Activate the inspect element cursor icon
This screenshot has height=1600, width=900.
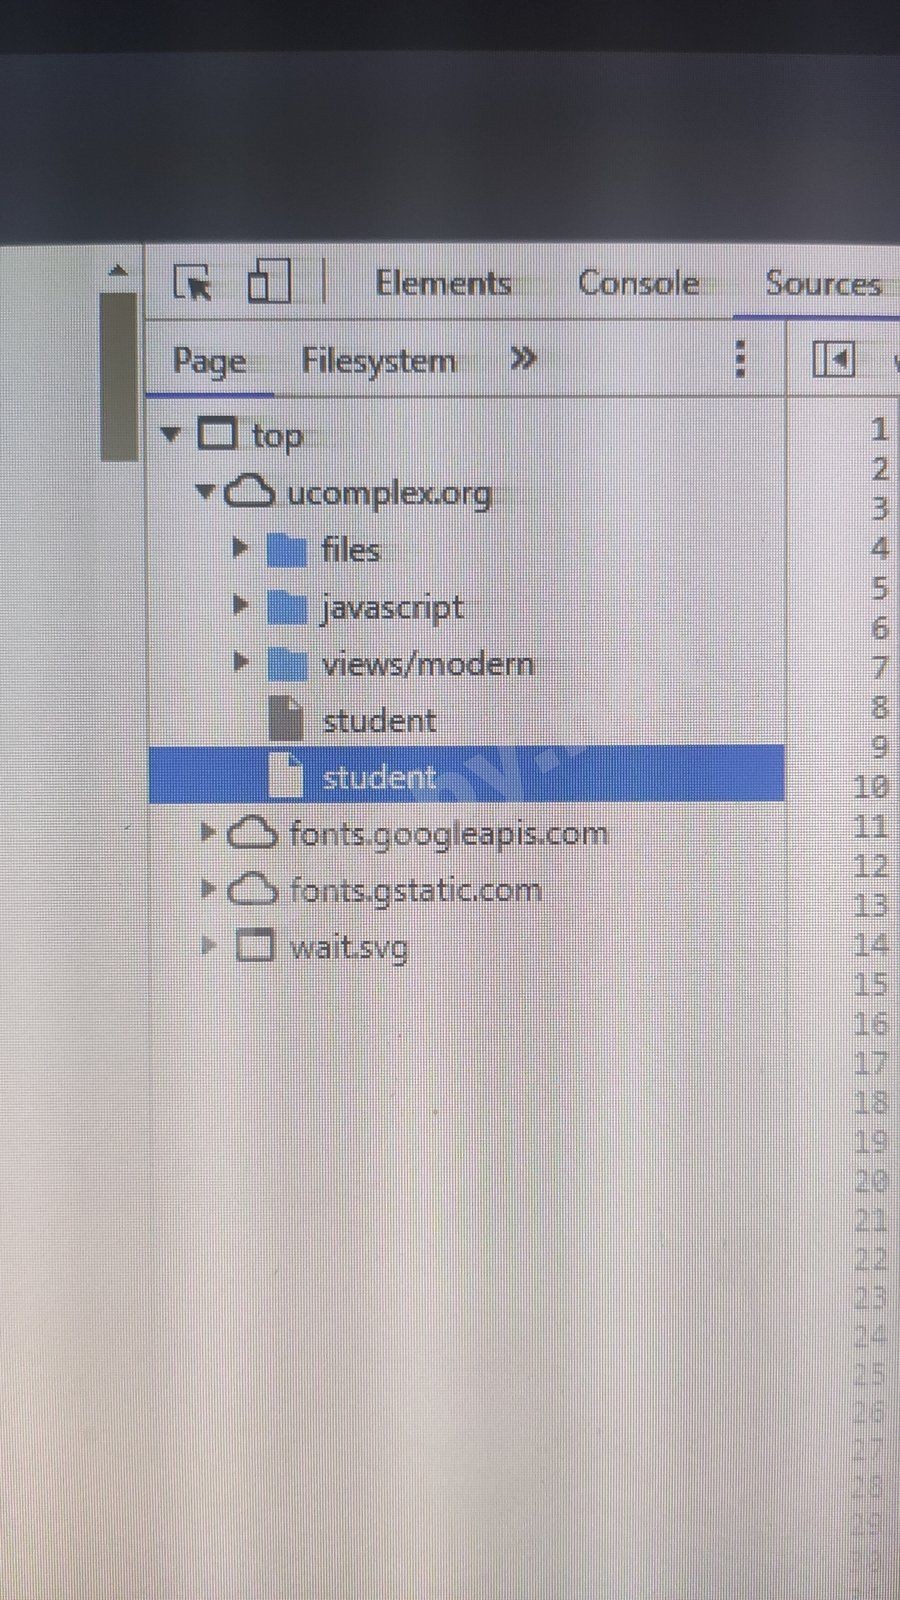click(x=193, y=283)
